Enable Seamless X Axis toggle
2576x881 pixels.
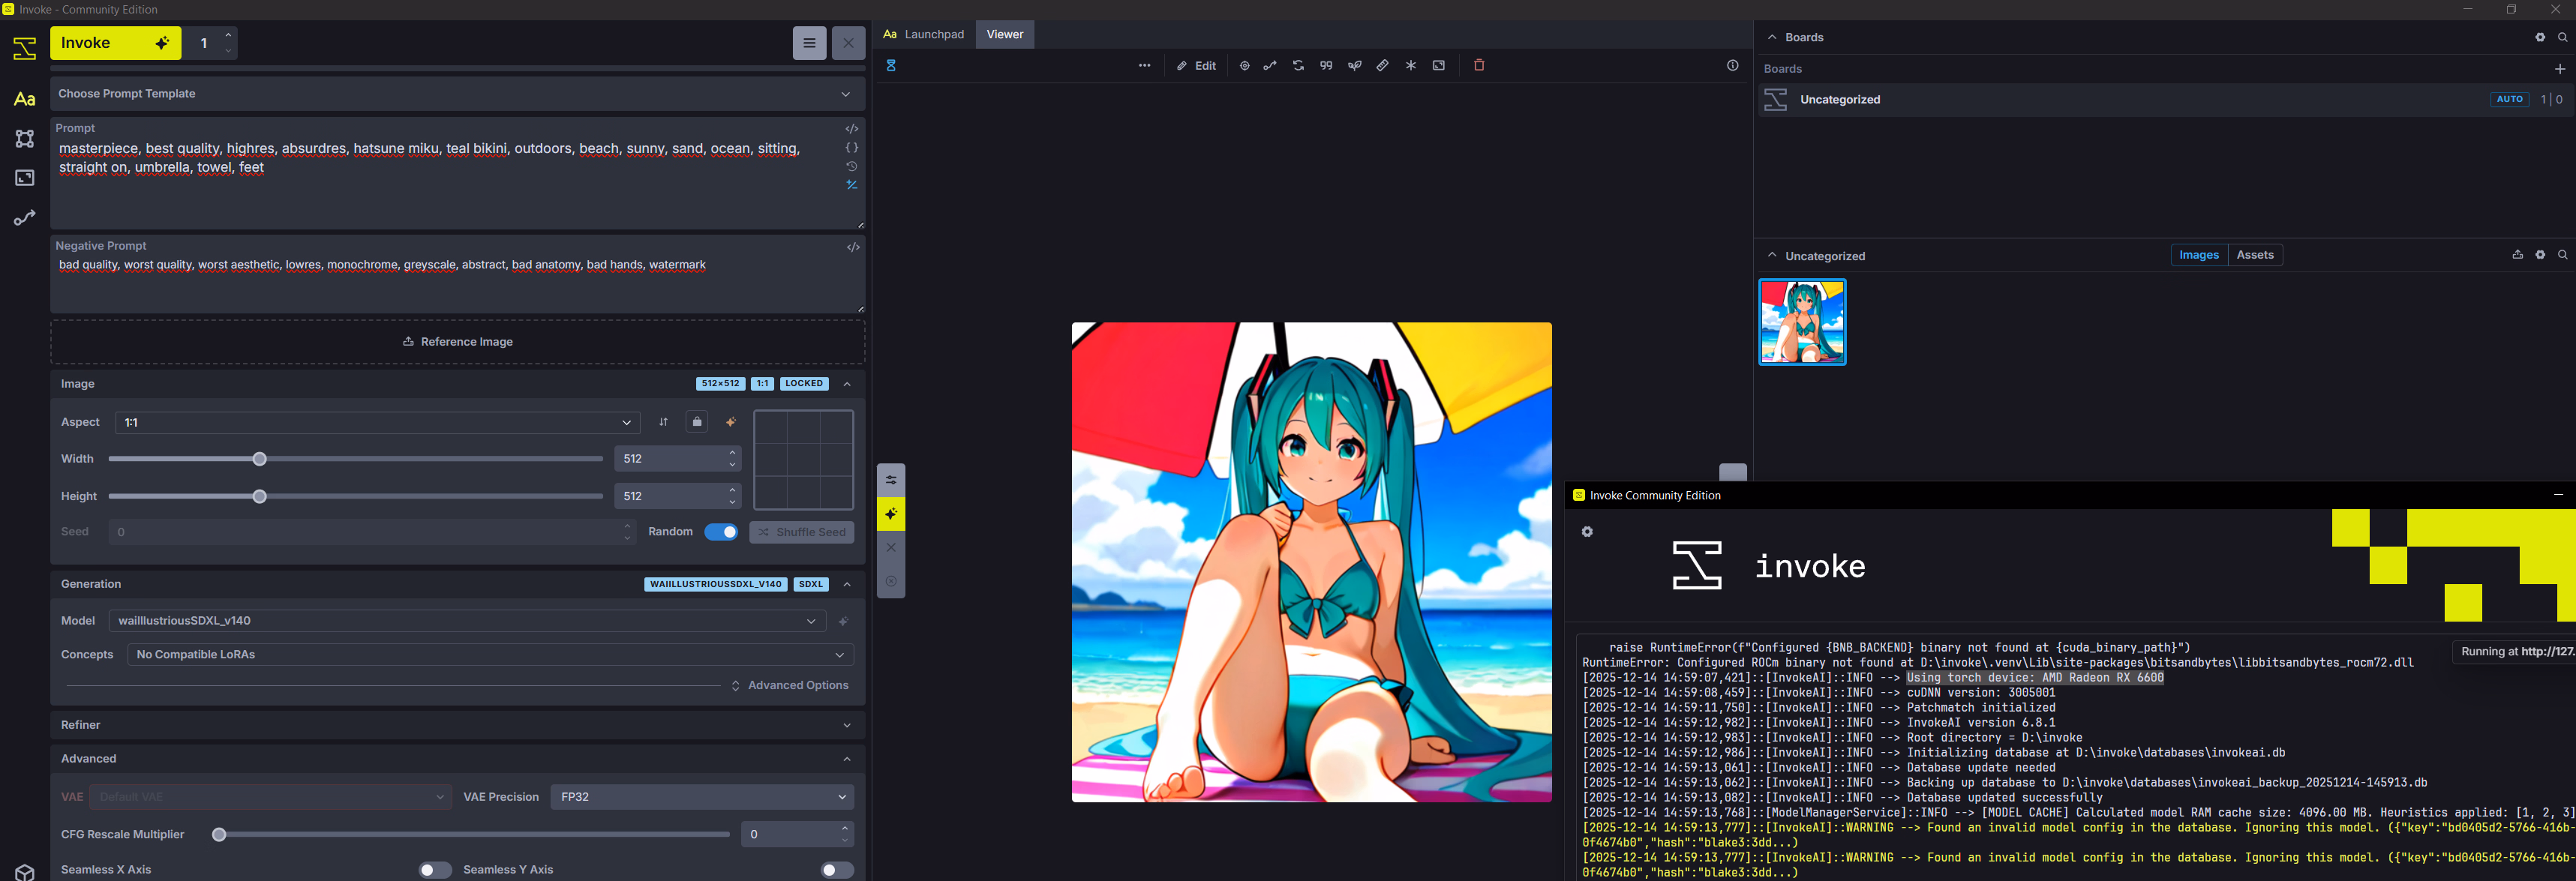[434, 870]
